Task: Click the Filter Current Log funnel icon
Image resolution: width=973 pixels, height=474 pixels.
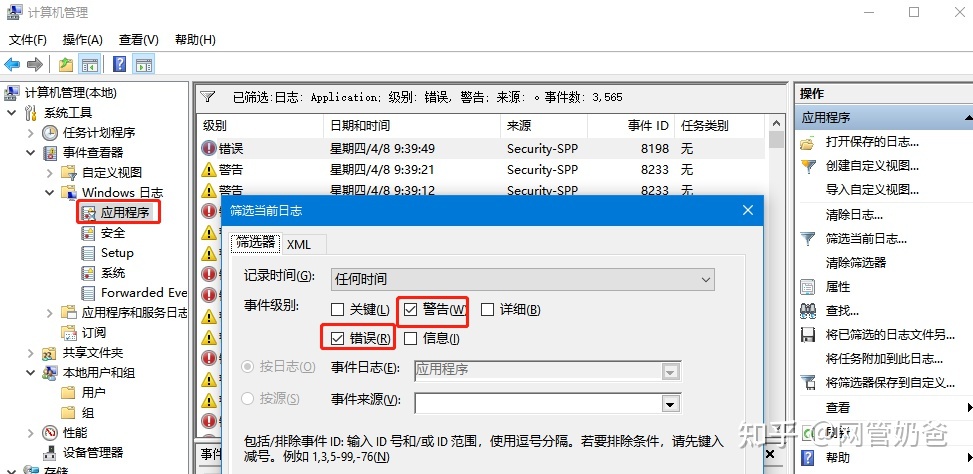Action: (x=807, y=239)
